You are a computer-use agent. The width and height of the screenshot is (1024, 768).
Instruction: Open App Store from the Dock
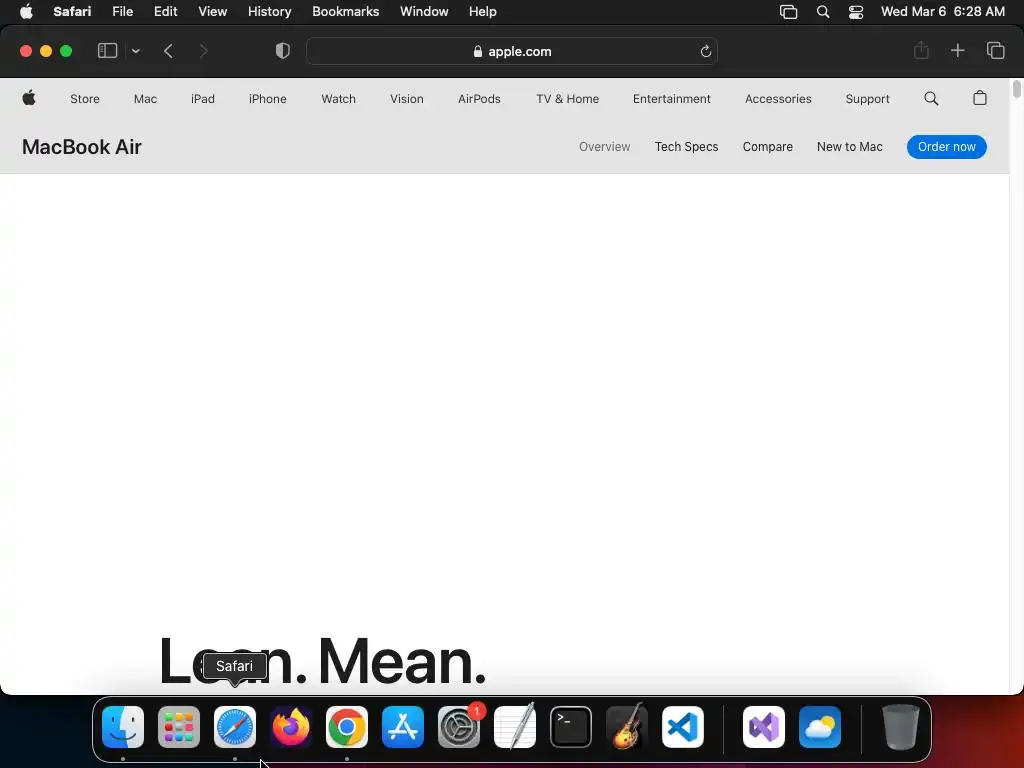click(403, 727)
